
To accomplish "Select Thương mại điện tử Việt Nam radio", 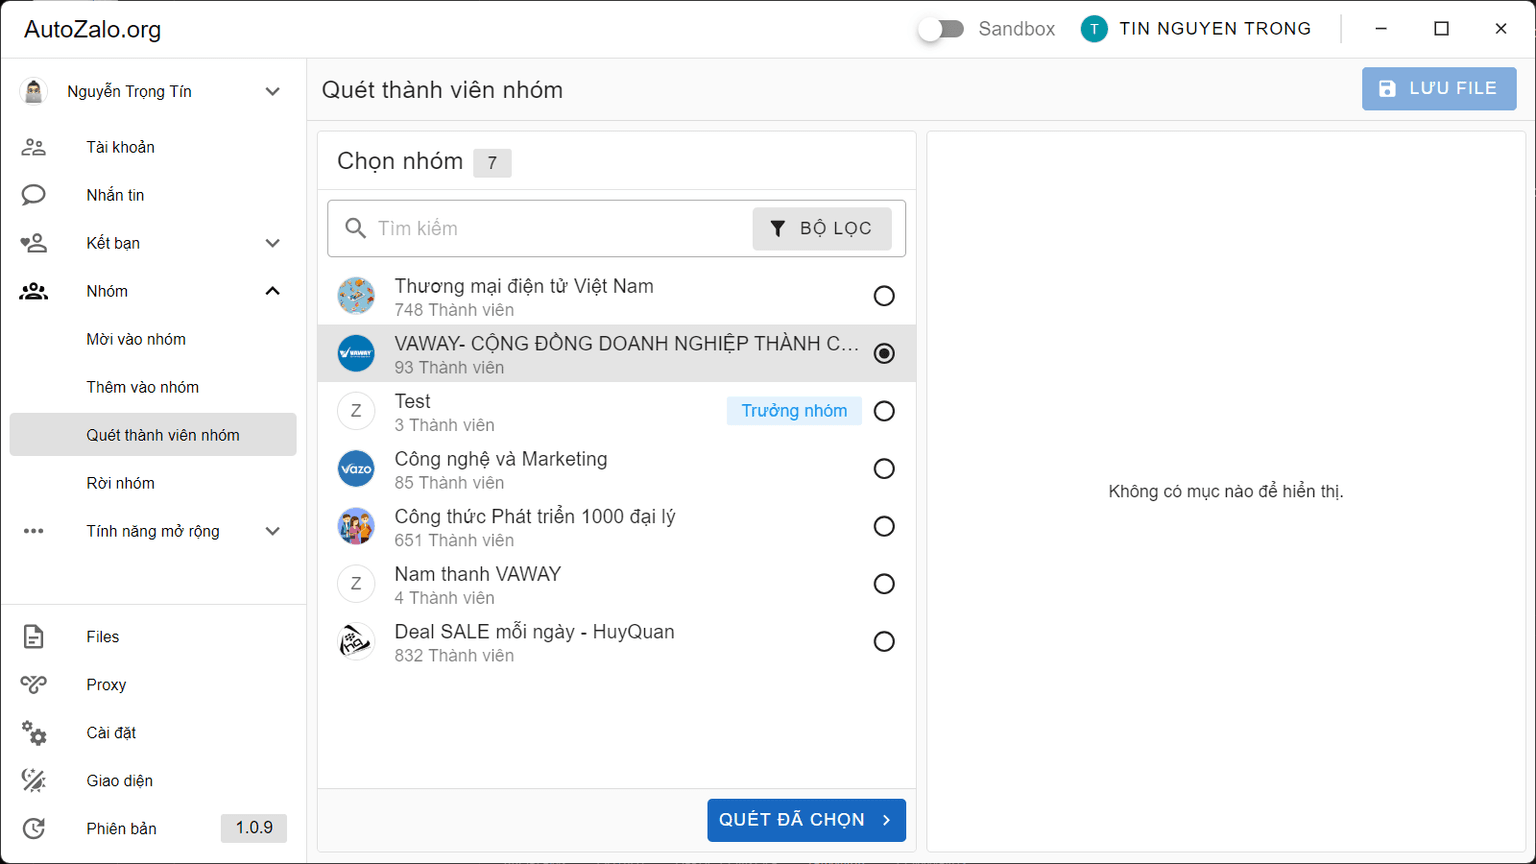I will (884, 296).
